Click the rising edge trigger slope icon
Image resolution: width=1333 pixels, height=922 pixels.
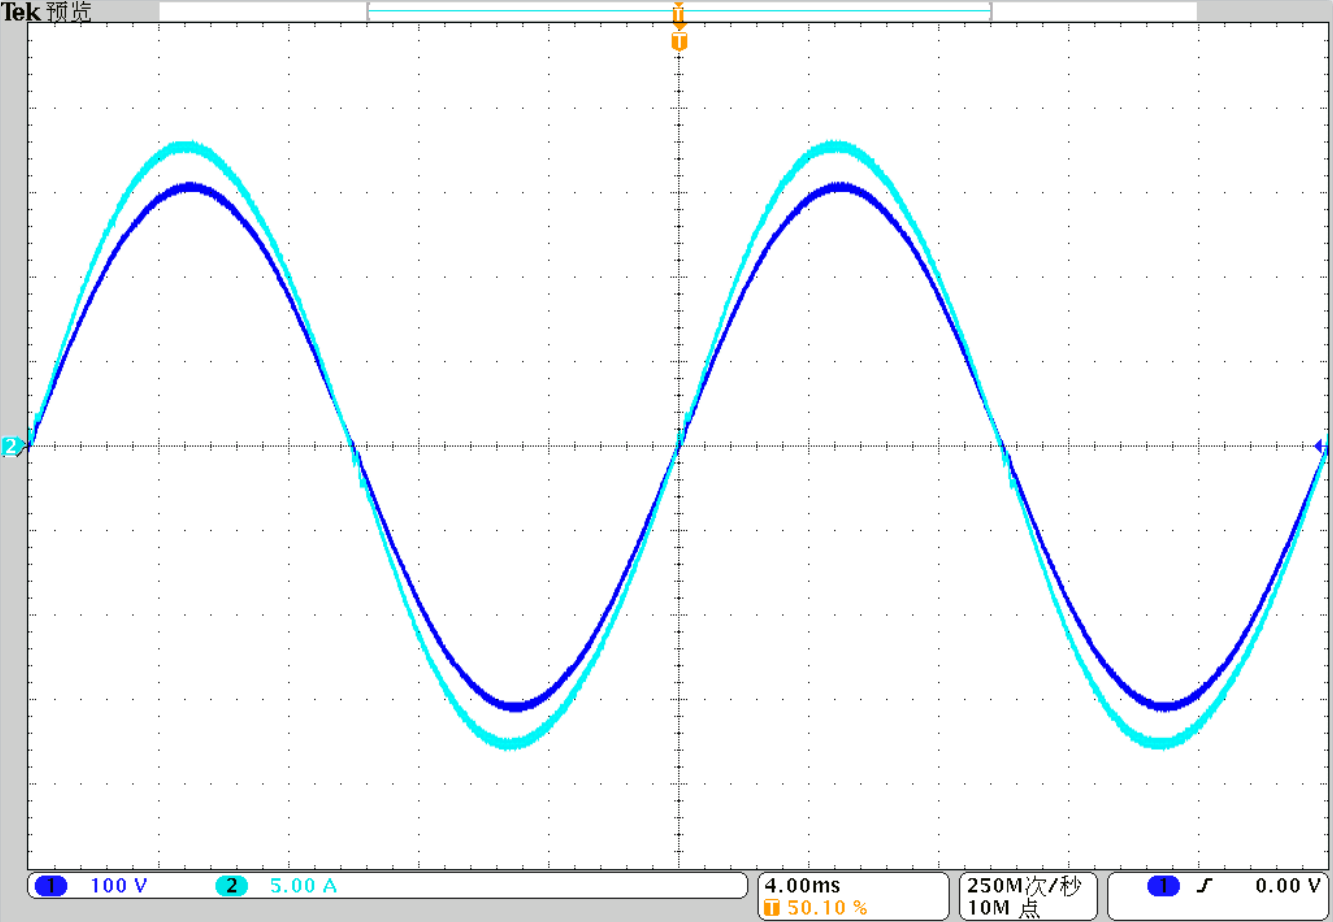pos(1205,885)
